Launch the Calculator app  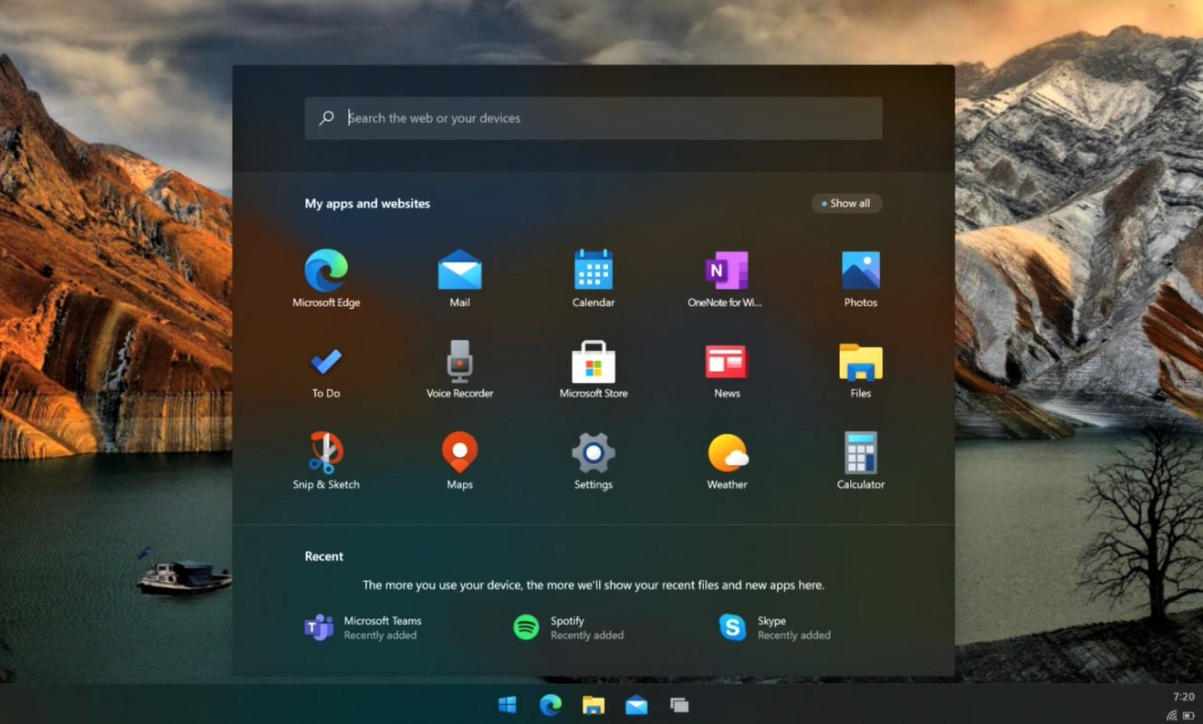[x=860, y=453]
